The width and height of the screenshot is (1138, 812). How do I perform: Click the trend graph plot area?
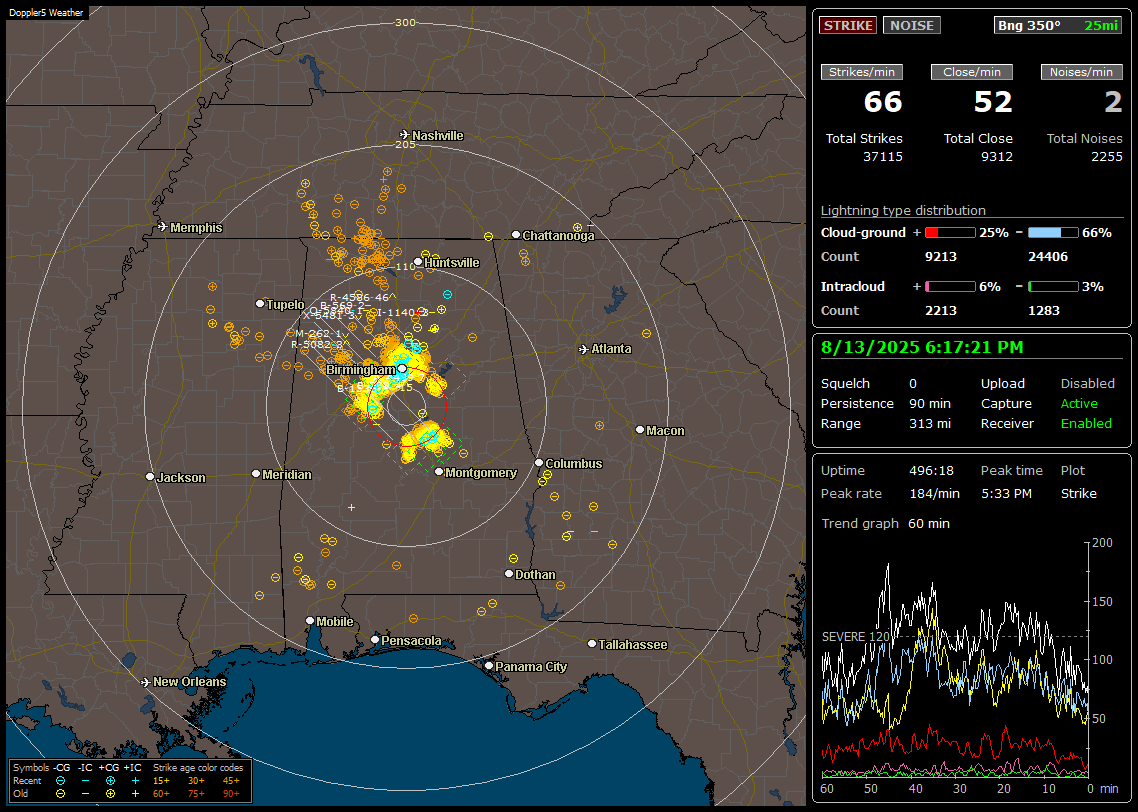coord(954,659)
